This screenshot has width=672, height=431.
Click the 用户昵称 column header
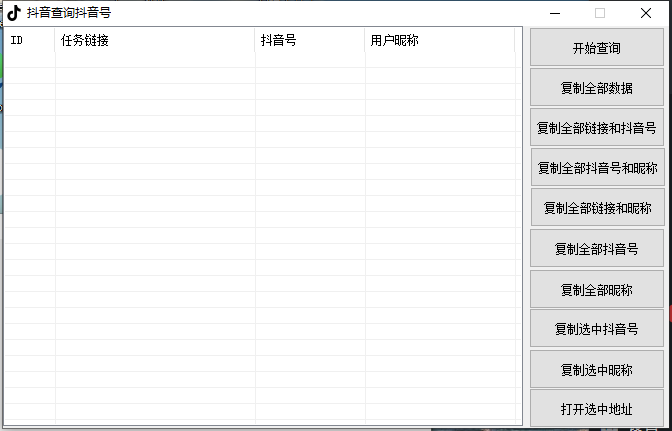[440, 41]
